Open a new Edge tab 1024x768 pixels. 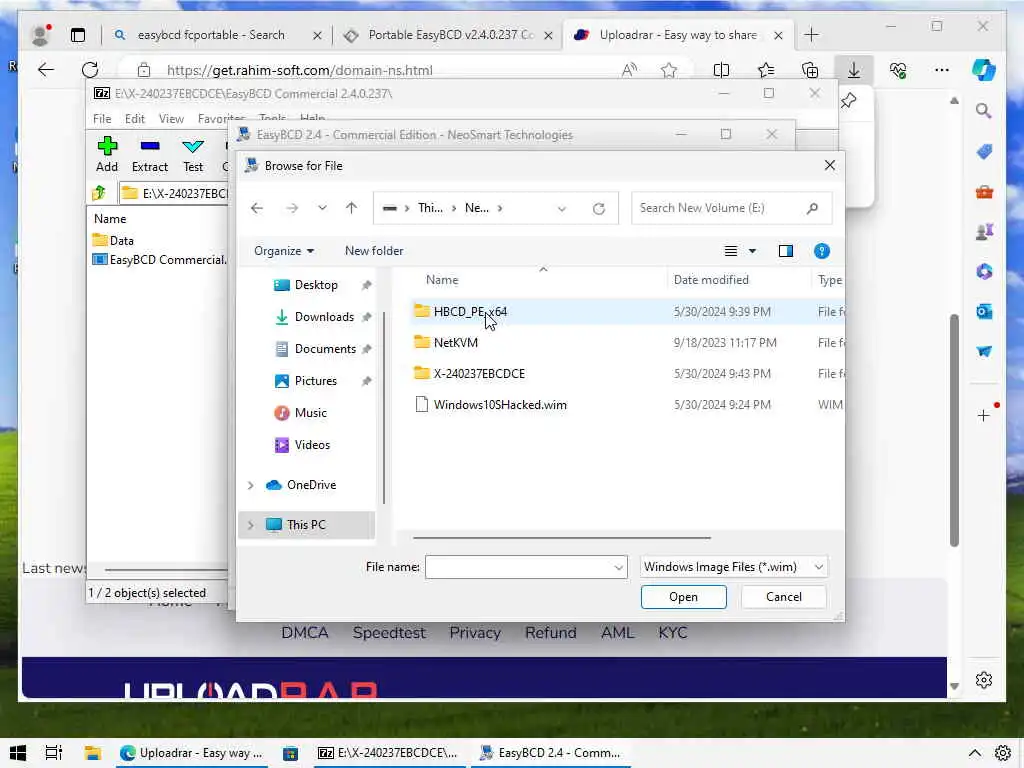tap(811, 35)
